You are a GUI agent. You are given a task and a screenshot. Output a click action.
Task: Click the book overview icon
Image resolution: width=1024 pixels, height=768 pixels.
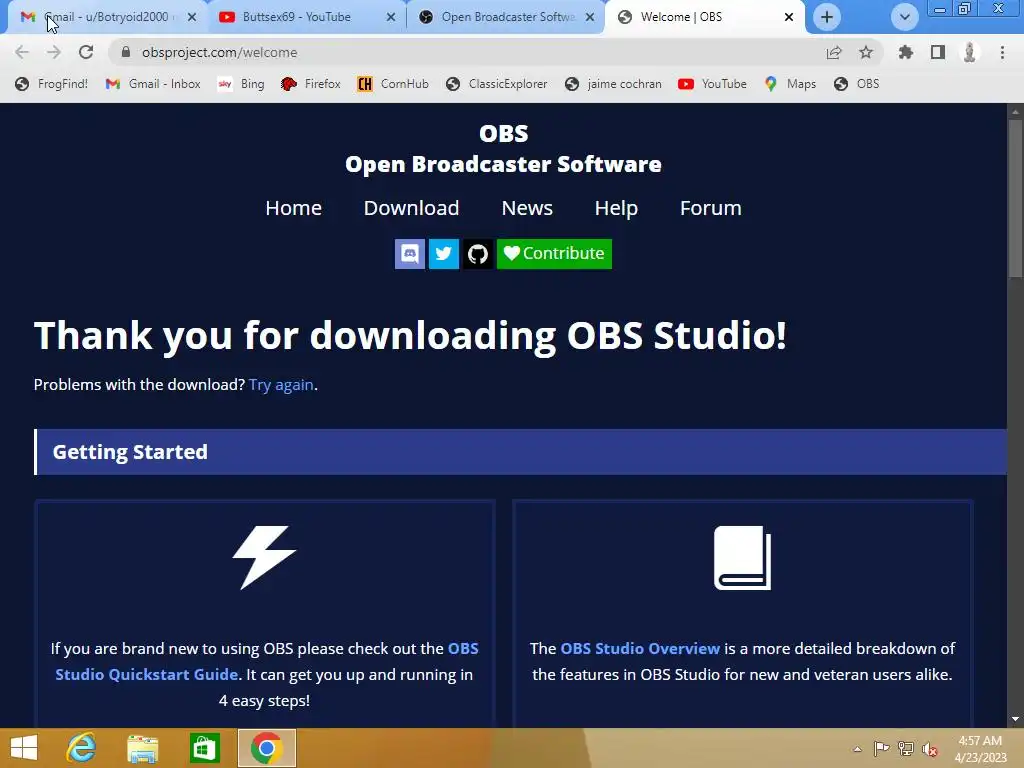coord(743,558)
